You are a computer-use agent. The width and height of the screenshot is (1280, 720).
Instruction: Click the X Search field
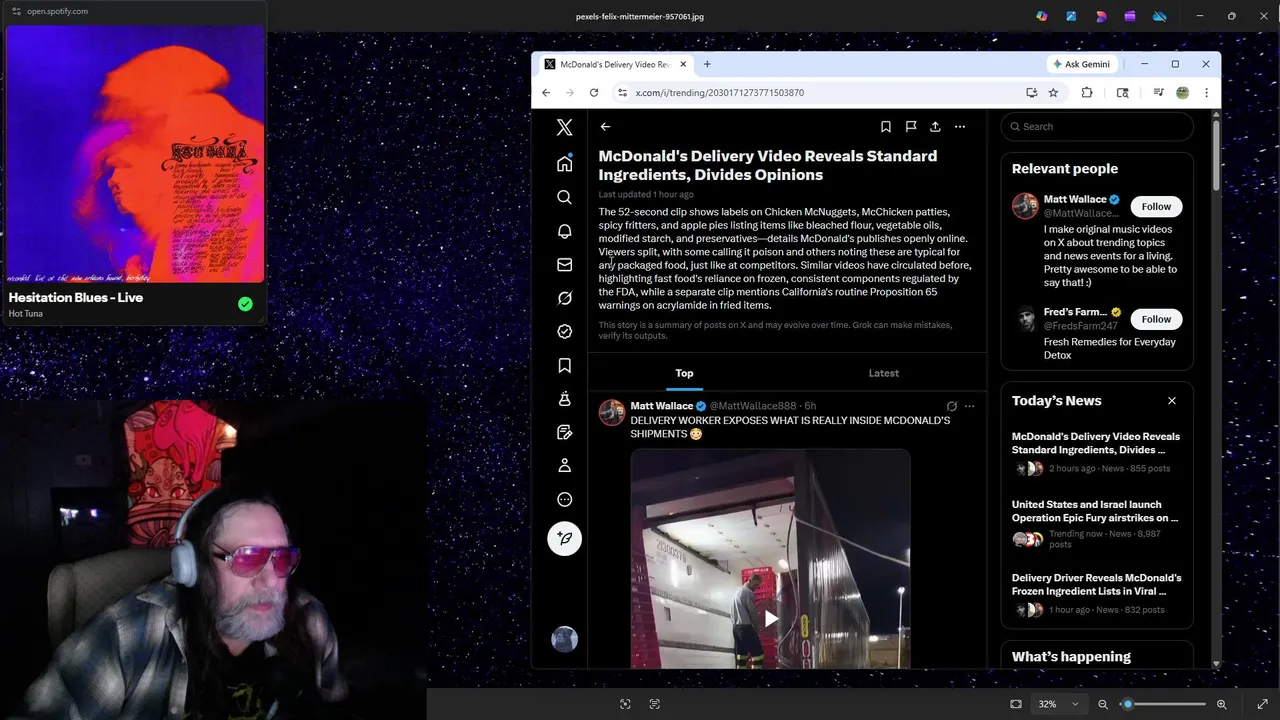coord(1097,127)
